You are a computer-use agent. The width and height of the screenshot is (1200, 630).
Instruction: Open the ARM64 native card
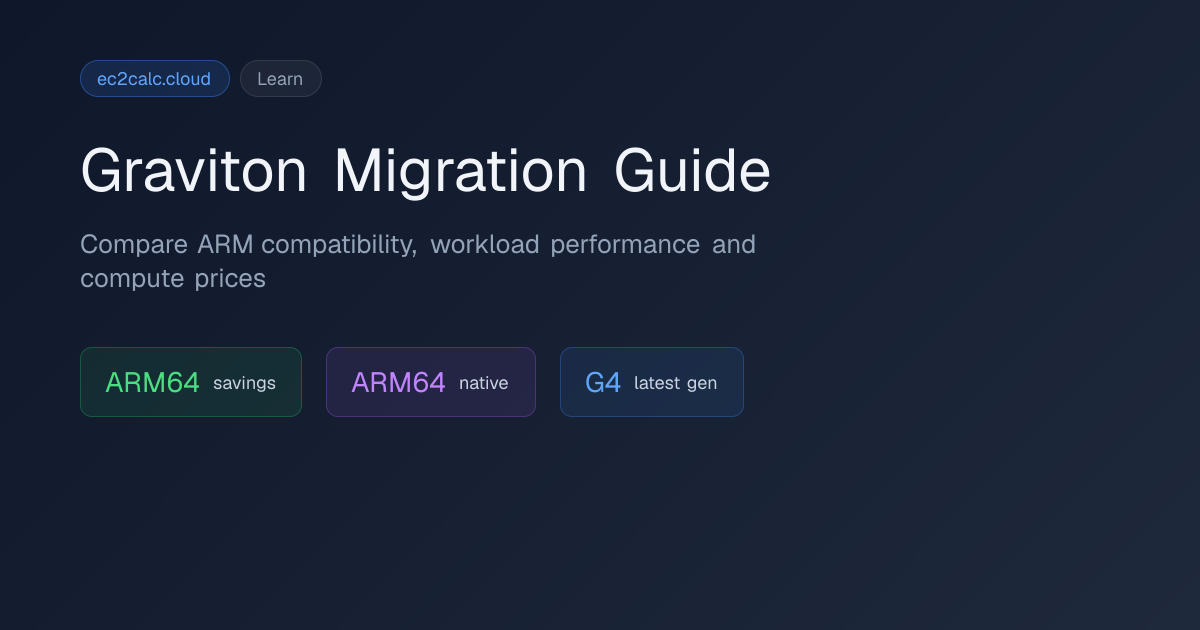coord(431,382)
